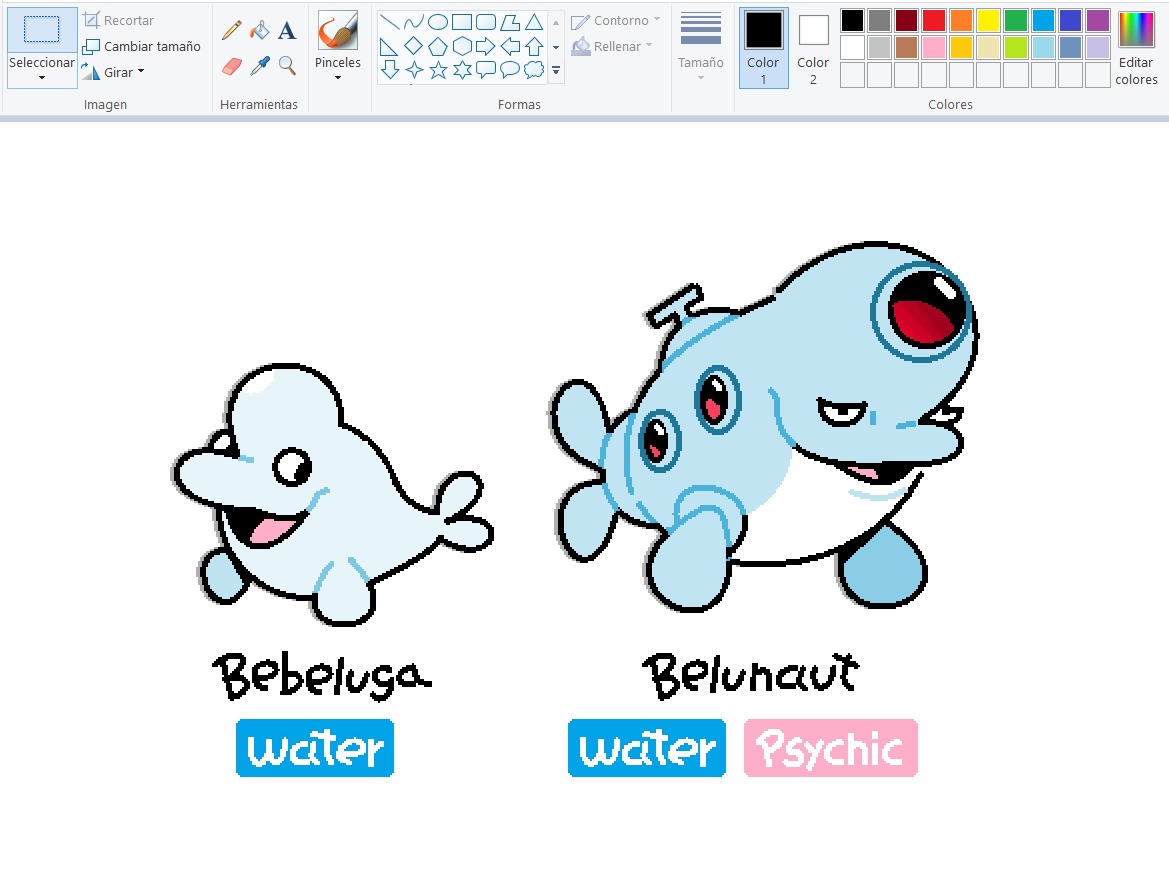Pick the brown color swatch
This screenshot has height=888, width=1169.
point(907,48)
